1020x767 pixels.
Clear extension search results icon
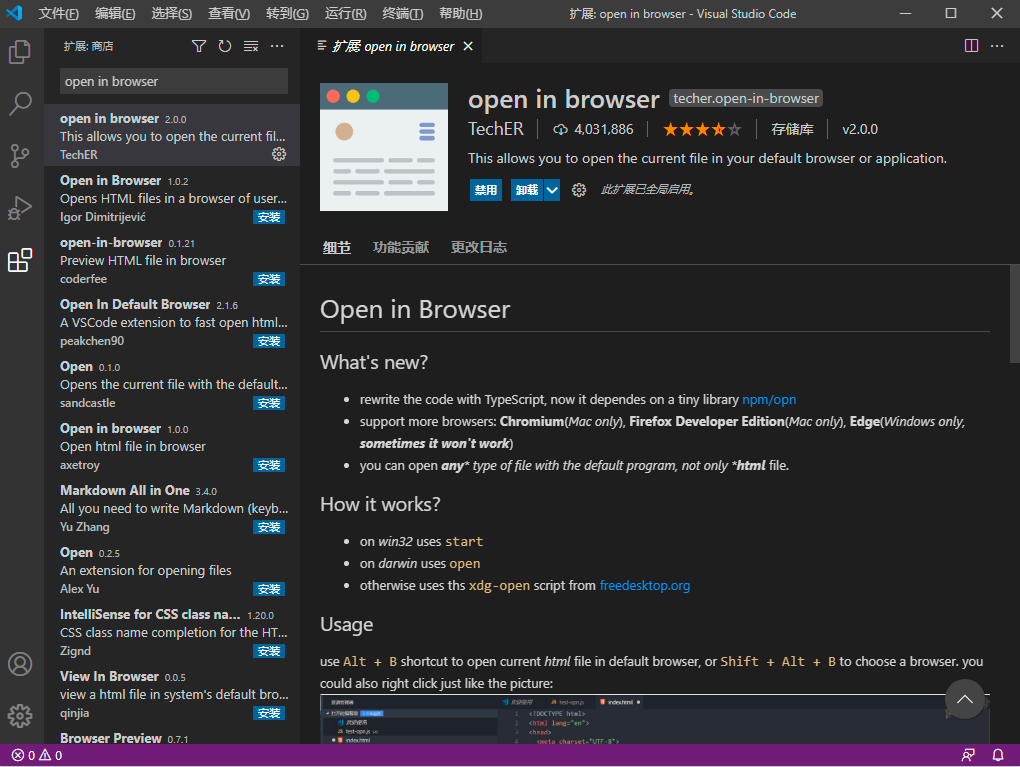pos(251,46)
